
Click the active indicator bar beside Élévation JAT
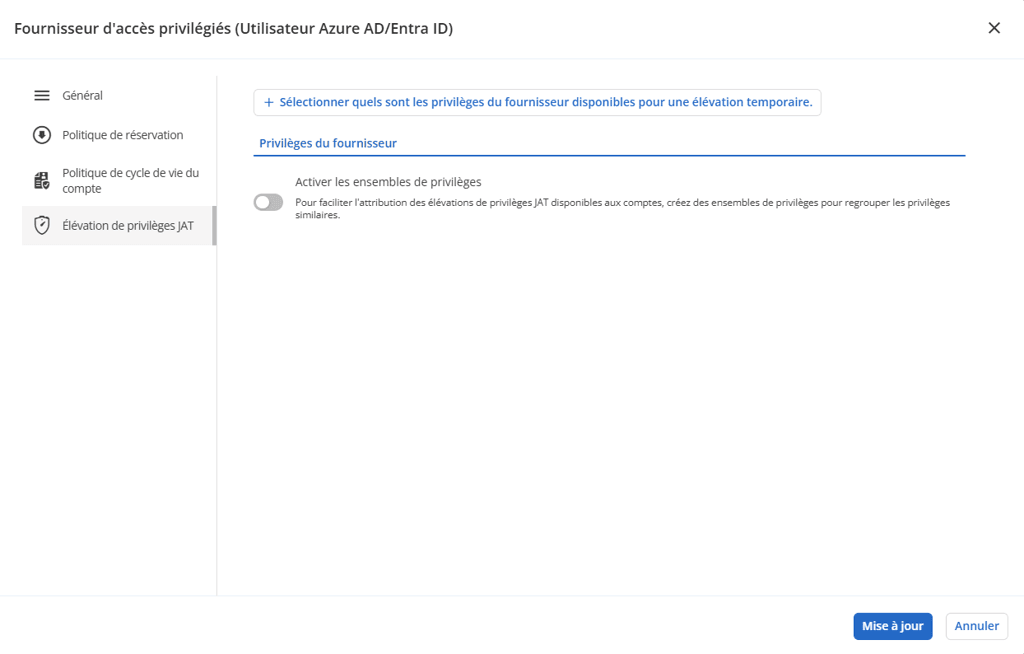[214, 226]
